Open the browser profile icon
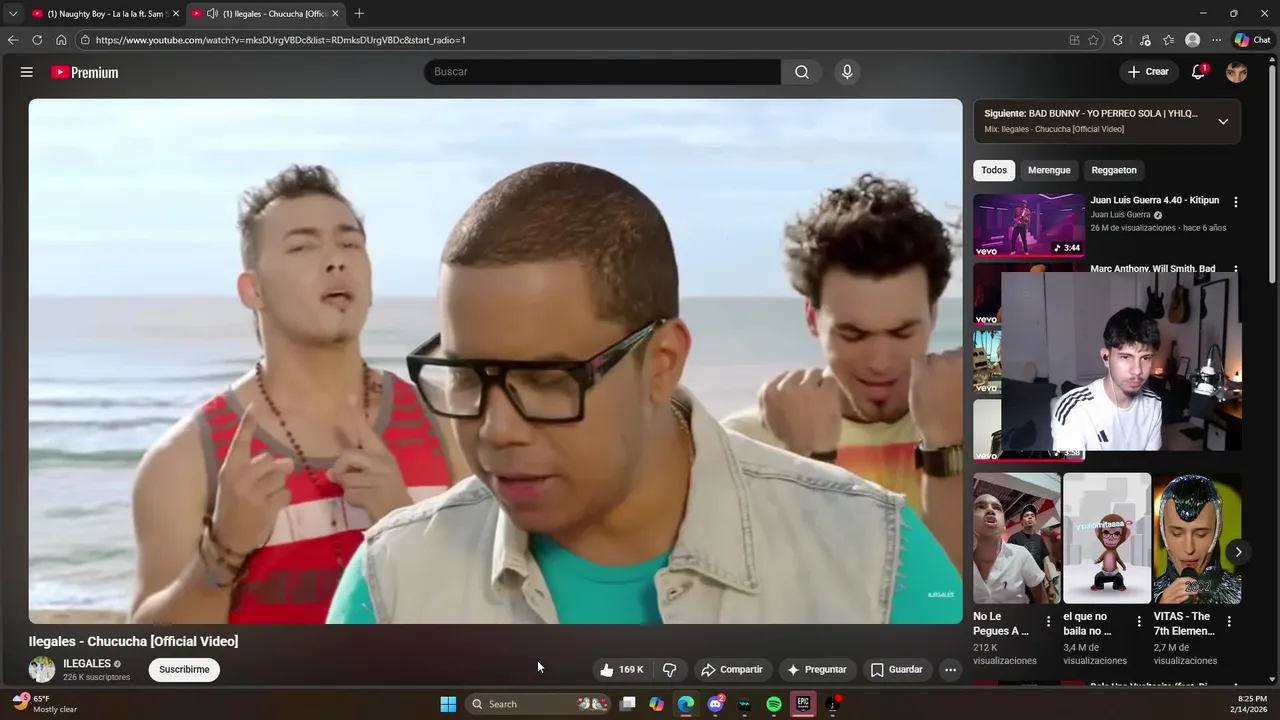This screenshot has height=720, width=1280. pyautogui.click(x=1192, y=40)
